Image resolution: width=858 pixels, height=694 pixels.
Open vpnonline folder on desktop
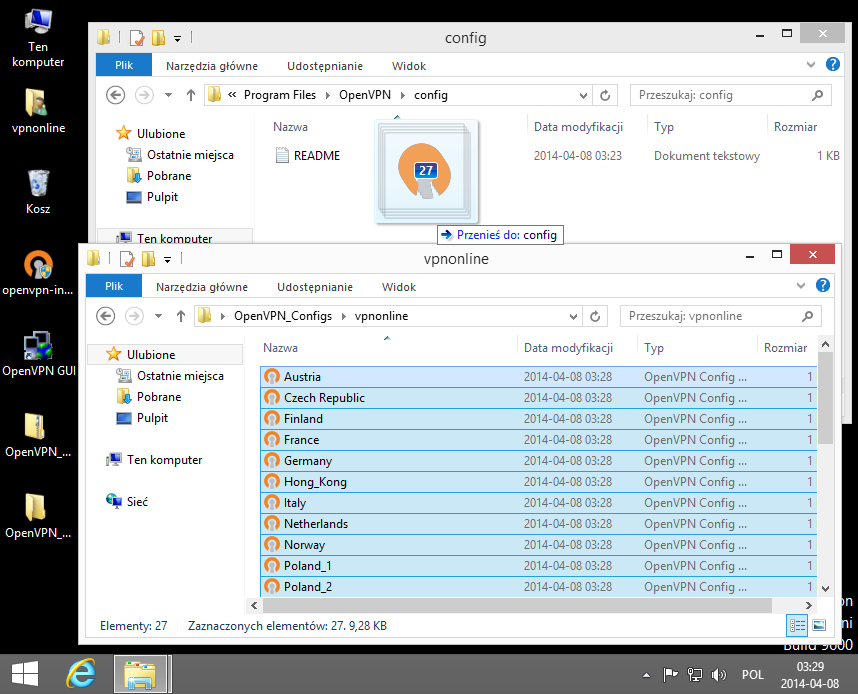tap(38, 111)
